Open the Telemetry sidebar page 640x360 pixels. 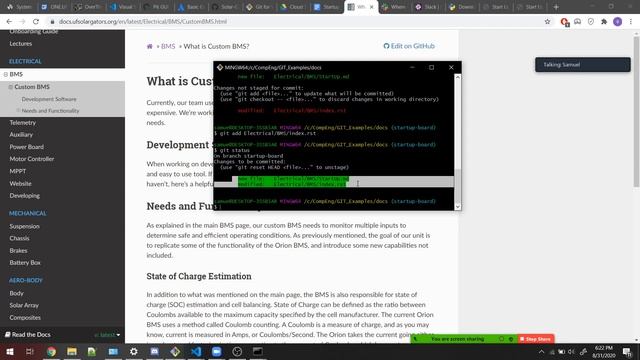tap(23, 122)
